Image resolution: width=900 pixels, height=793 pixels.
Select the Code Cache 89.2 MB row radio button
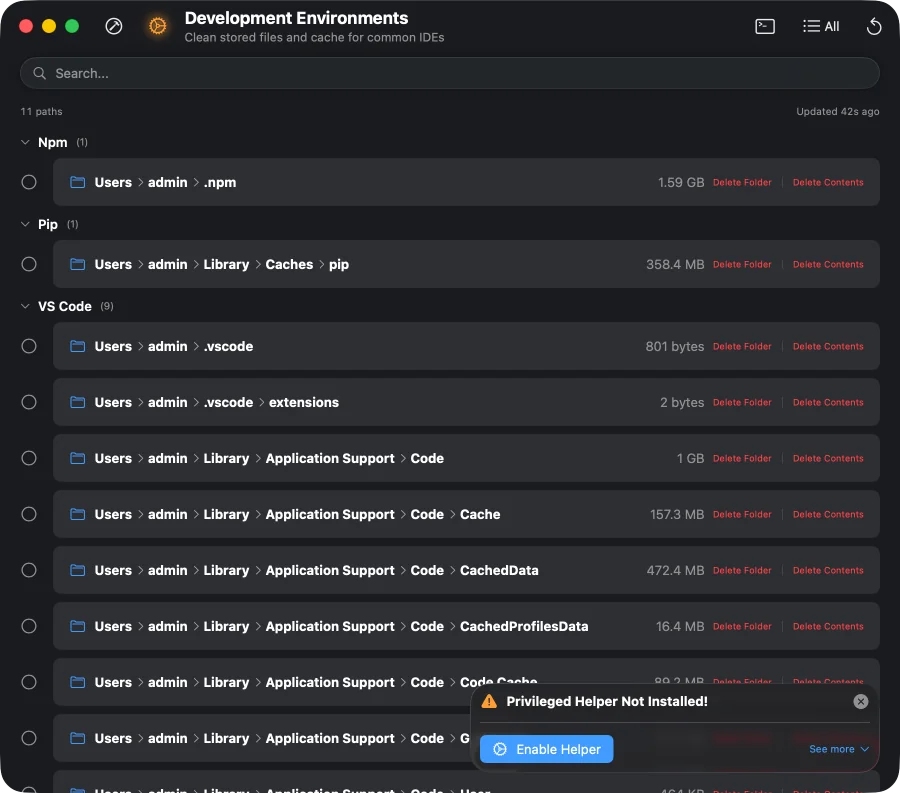point(29,682)
